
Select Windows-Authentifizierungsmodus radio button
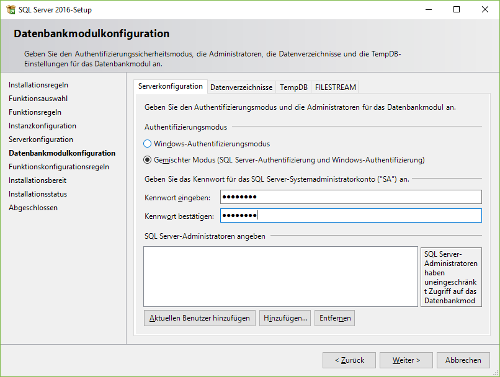click(x=147, y=144)
